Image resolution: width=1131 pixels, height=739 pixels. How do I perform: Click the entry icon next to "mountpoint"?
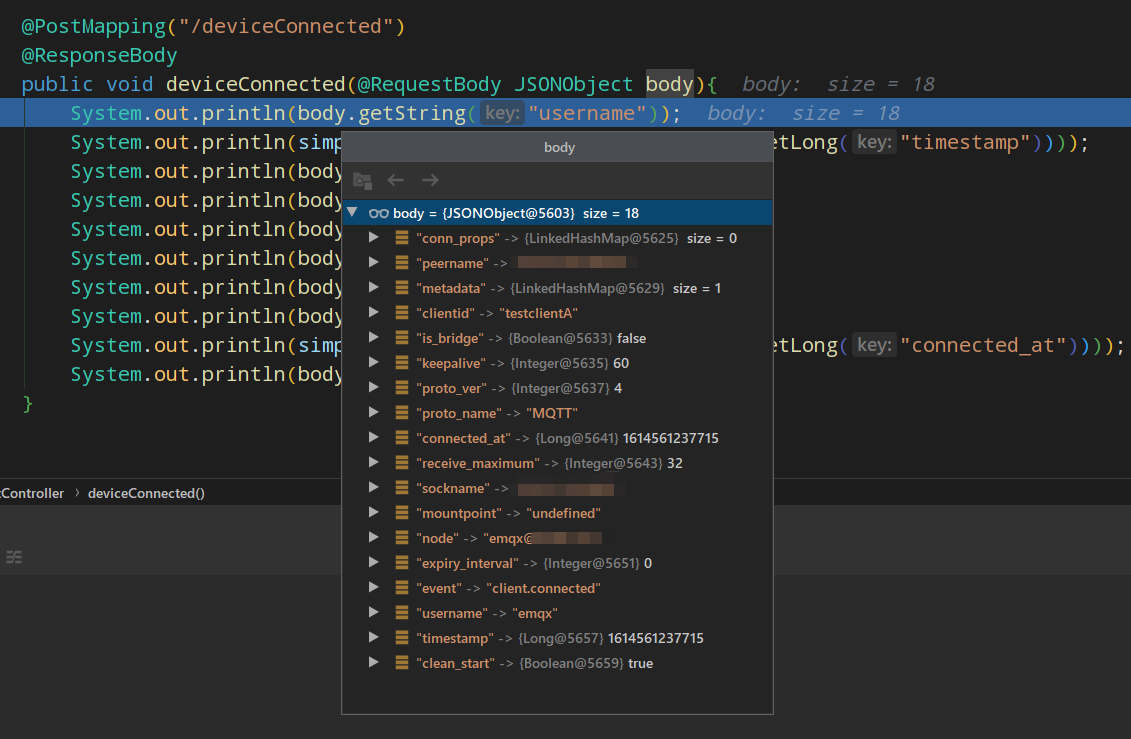pyautogui.click(x=402, y=513)
